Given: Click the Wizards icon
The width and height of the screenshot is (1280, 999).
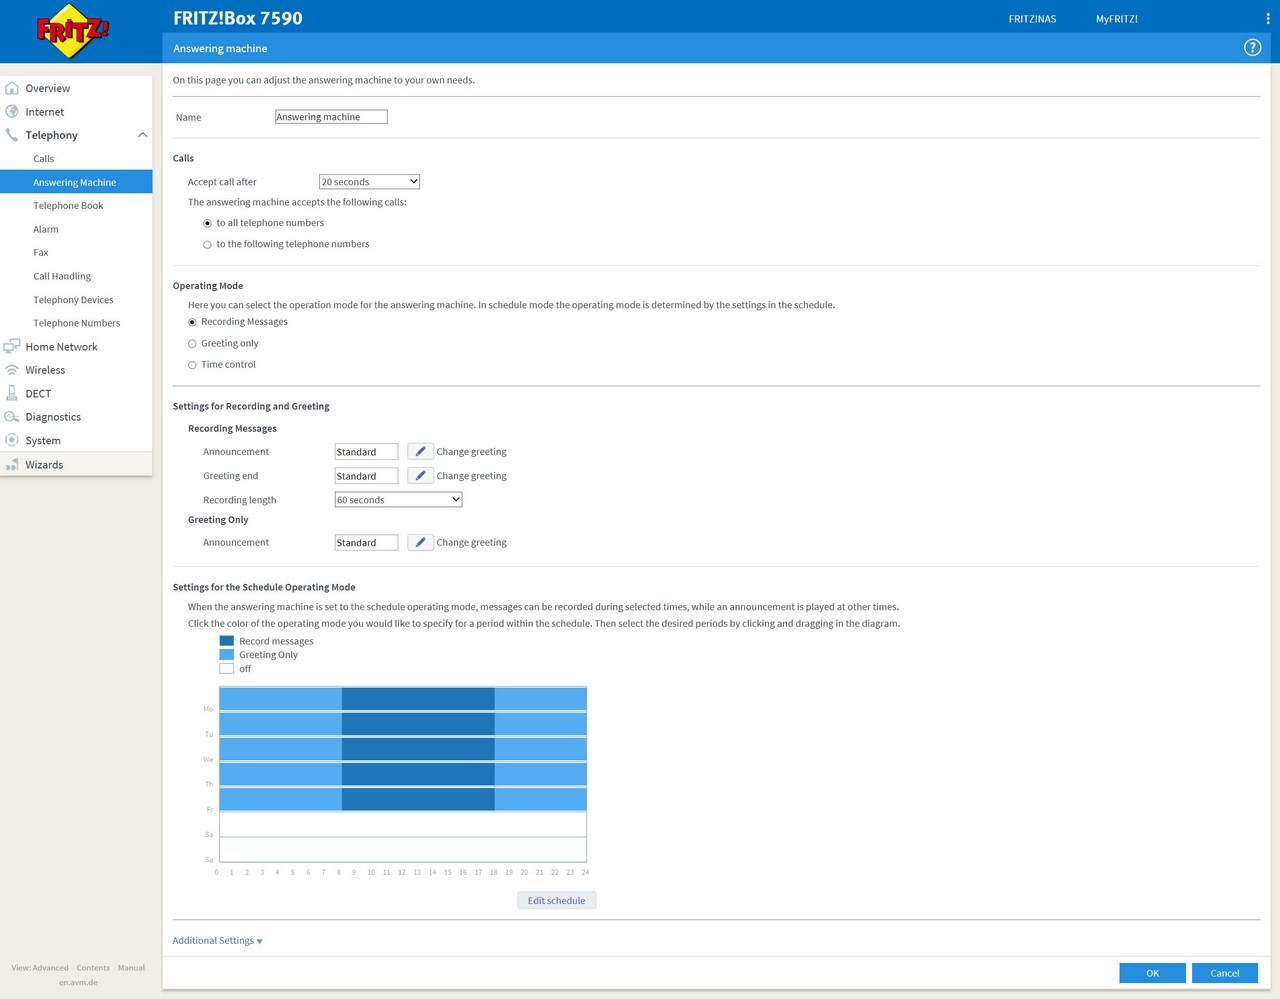Looking at the screenshot, I should pos(12,464).
